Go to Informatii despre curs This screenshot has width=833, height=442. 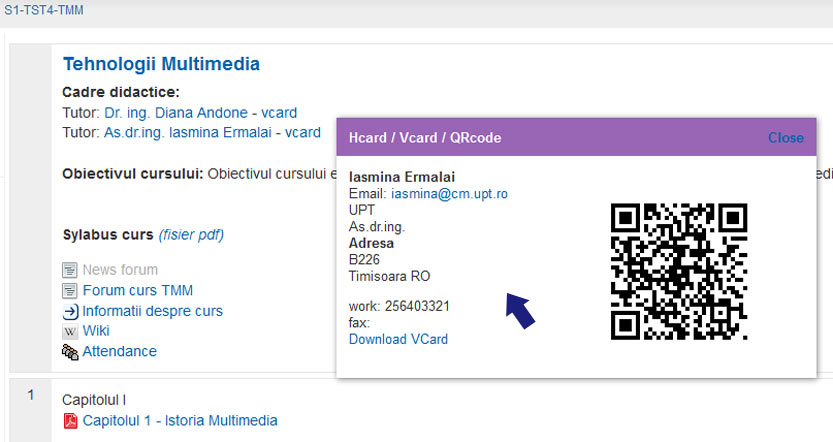[152, 311]
